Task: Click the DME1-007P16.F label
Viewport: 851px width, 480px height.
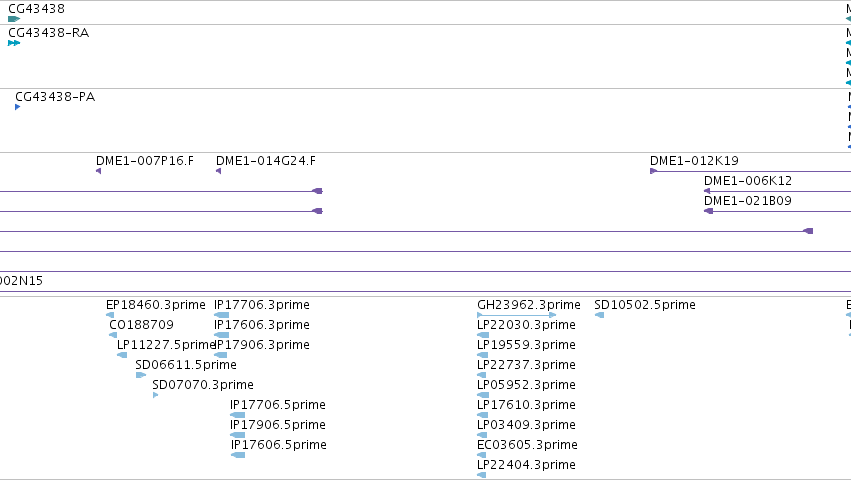Action: coord(145,161)
